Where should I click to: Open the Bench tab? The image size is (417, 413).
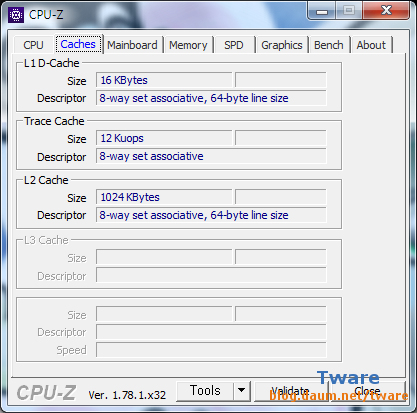coord(329,45)
